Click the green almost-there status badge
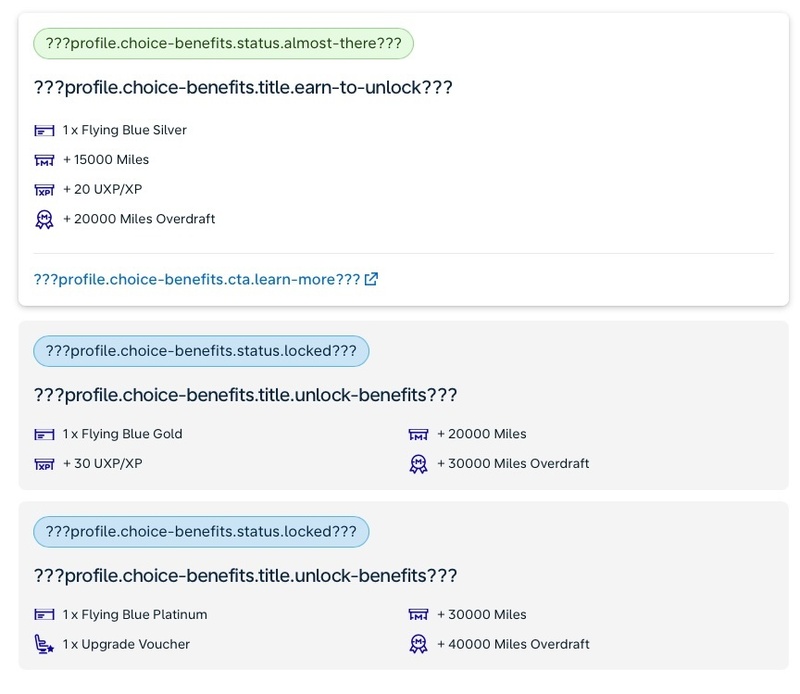 222,43
